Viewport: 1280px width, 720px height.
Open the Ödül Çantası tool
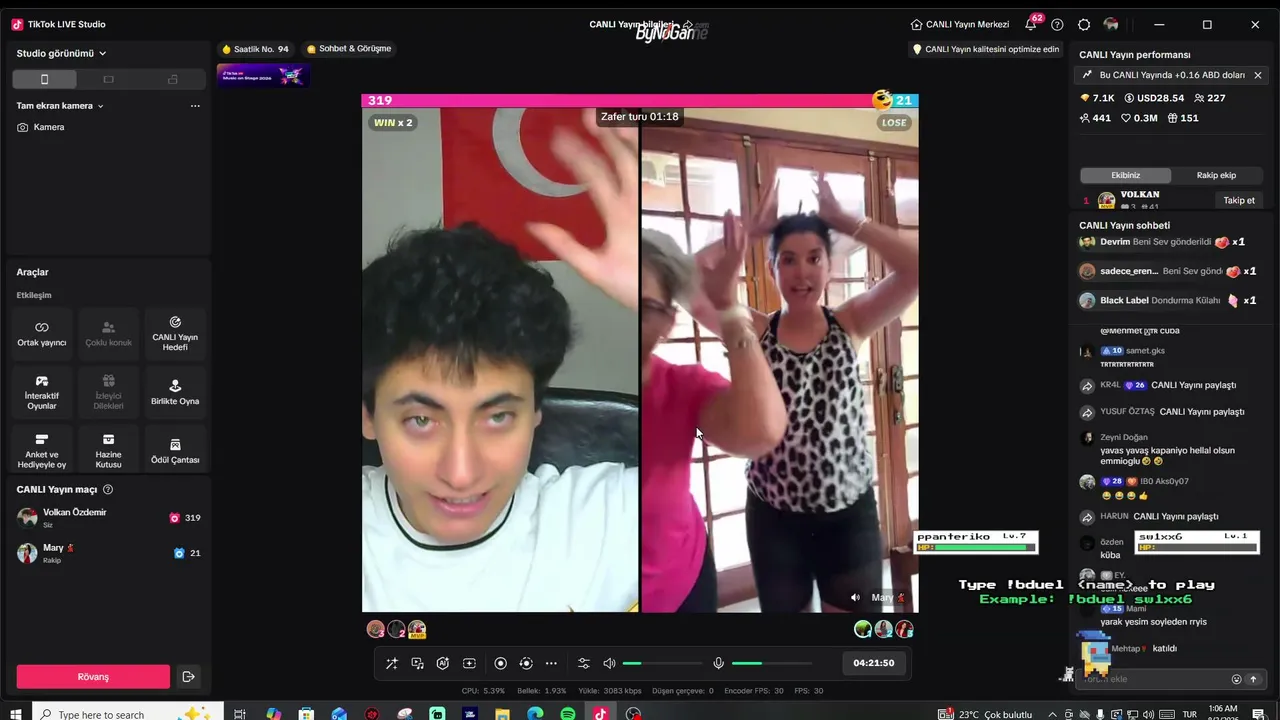(175, 451)
